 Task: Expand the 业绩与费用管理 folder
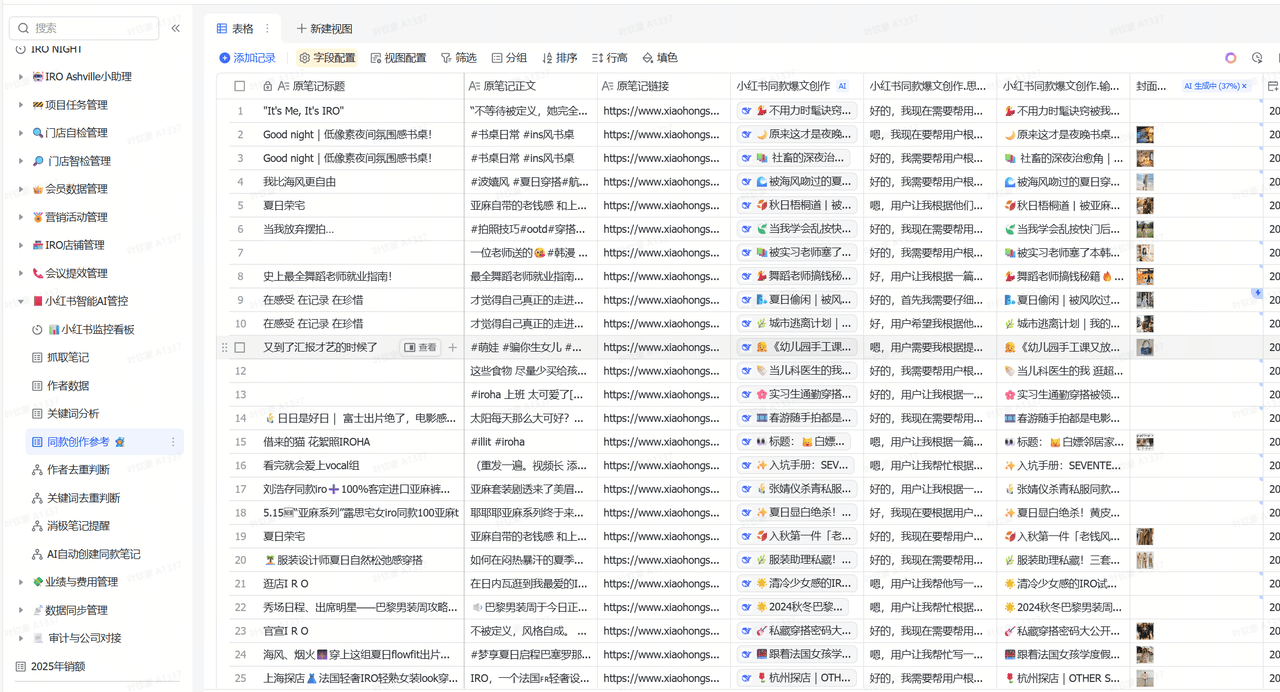(x=20, y=582)
